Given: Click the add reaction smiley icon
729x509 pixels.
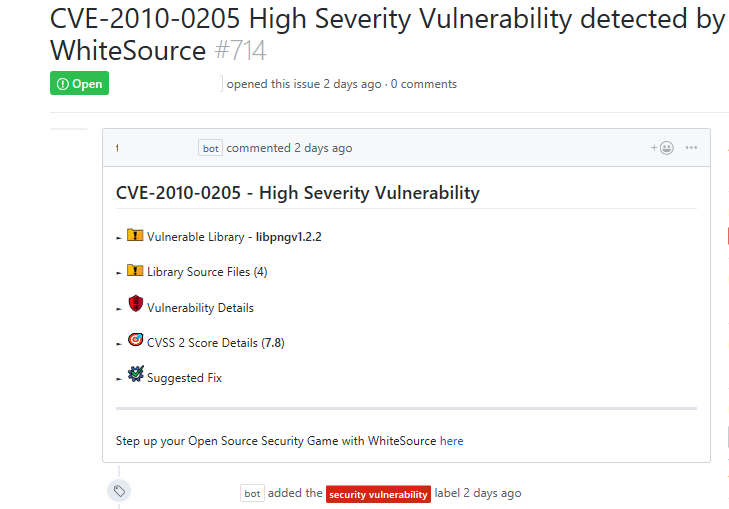Looking at the screenshot, I should 663,148.
